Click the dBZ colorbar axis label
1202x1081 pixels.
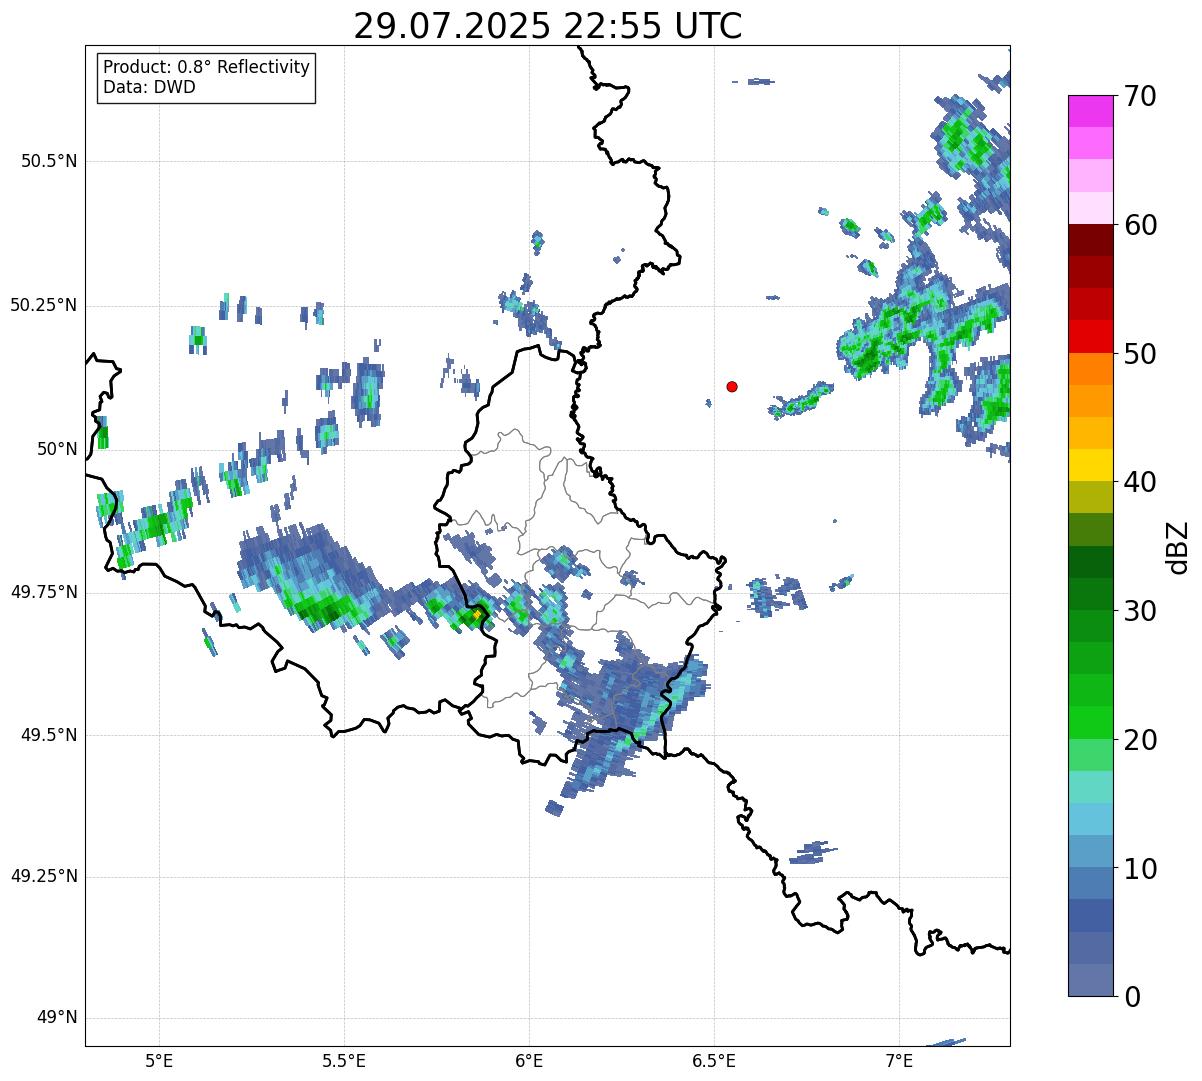click(1178, 547)
